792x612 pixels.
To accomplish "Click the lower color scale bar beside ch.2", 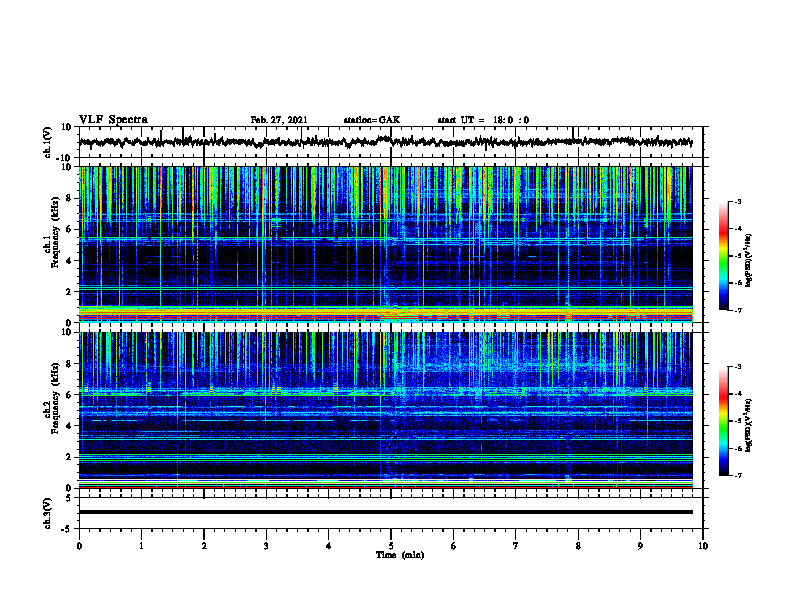I will click(723, 421).
